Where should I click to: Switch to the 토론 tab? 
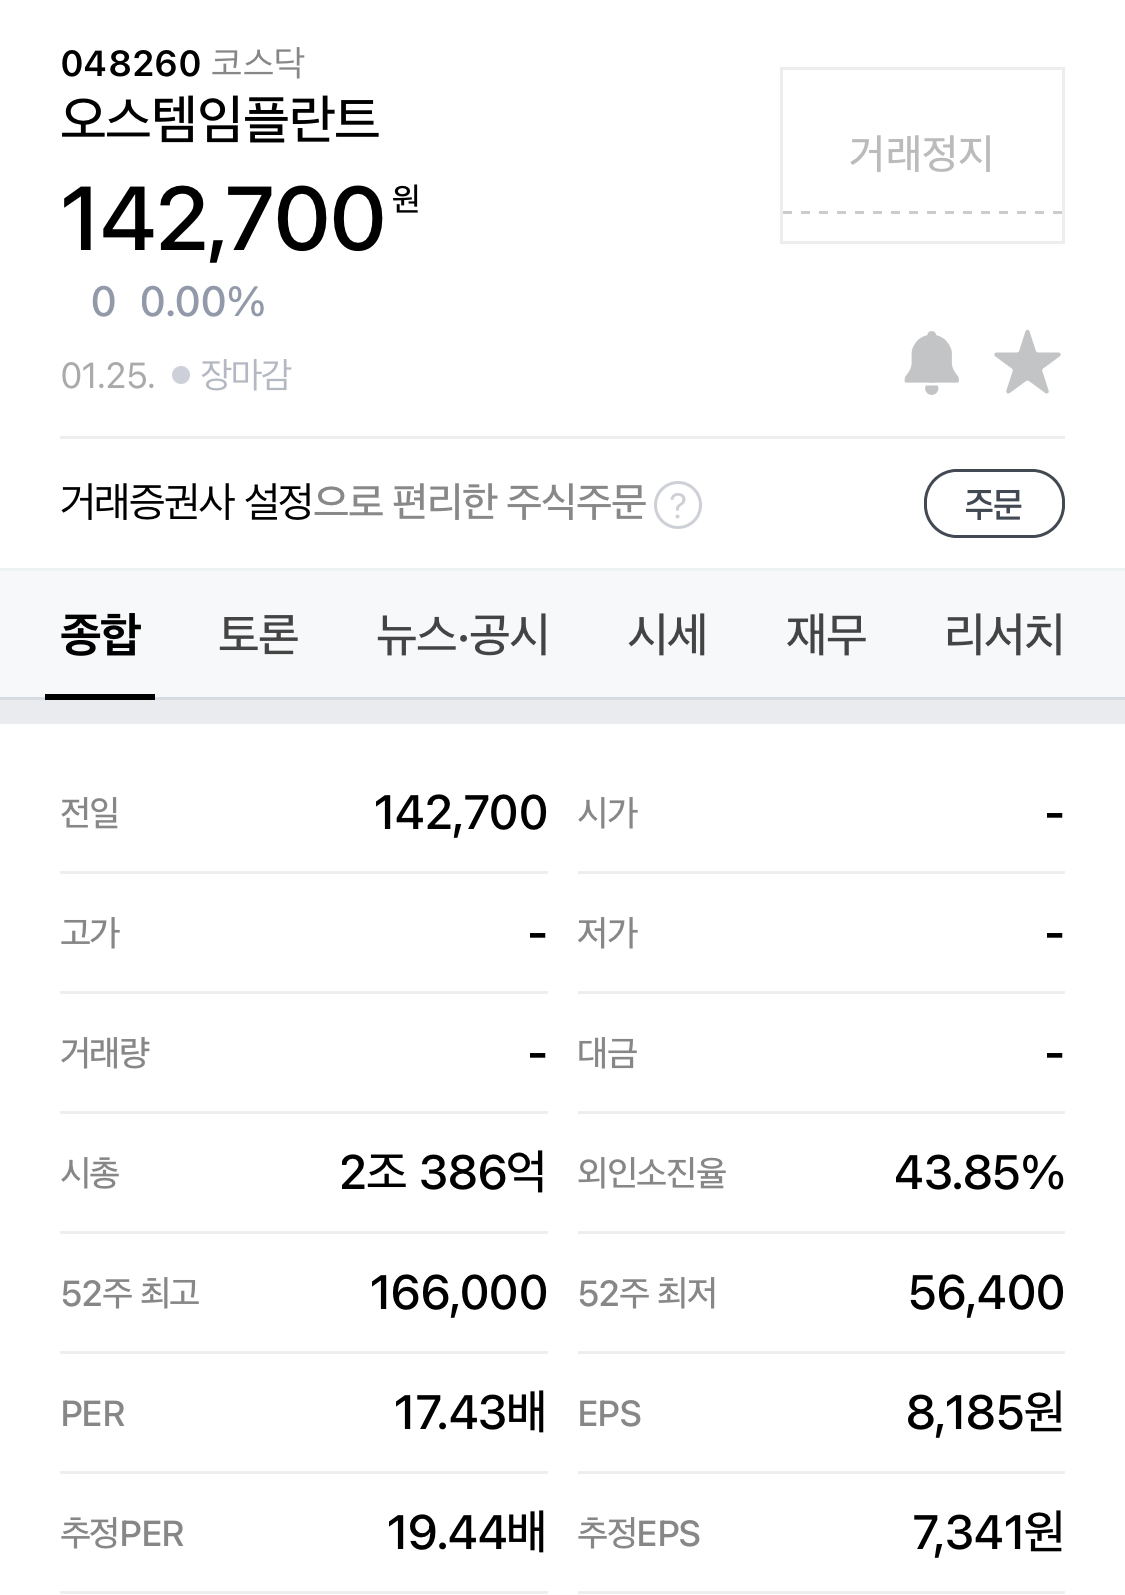258,635
